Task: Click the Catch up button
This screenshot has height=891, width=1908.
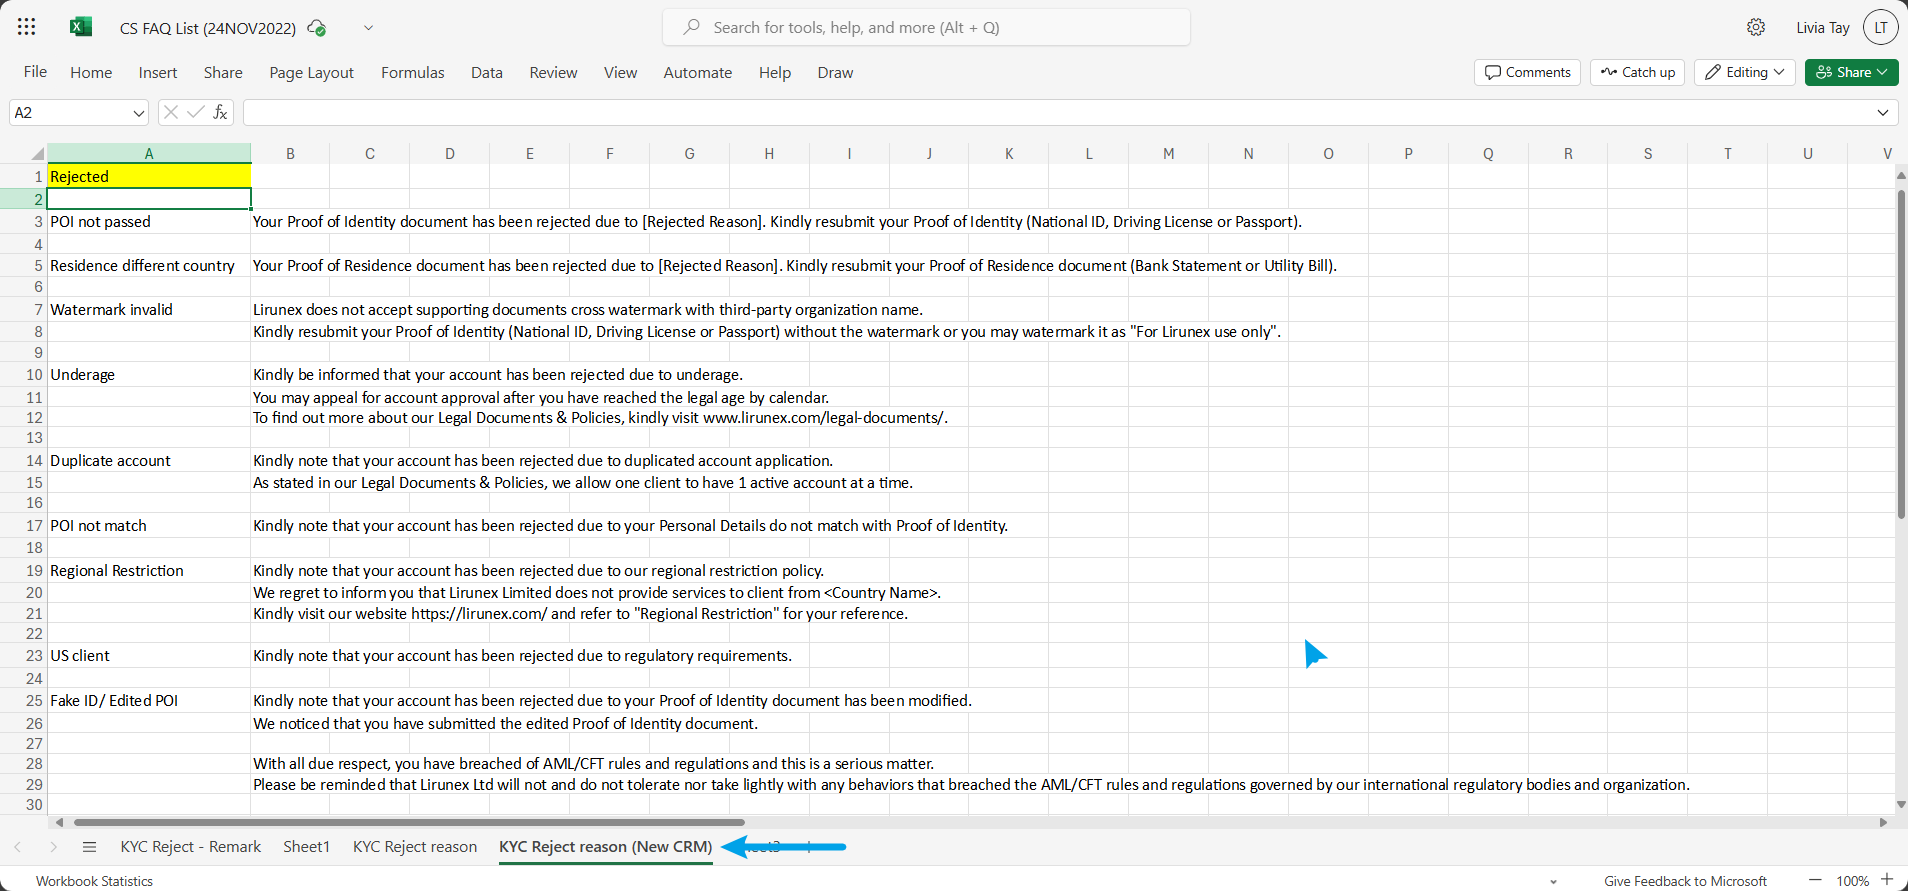Action: point(1638,72)
